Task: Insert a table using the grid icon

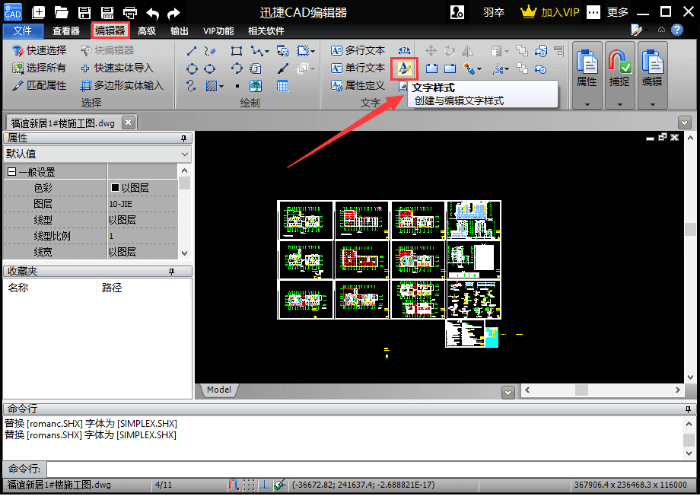Action: tap(283, 86)
